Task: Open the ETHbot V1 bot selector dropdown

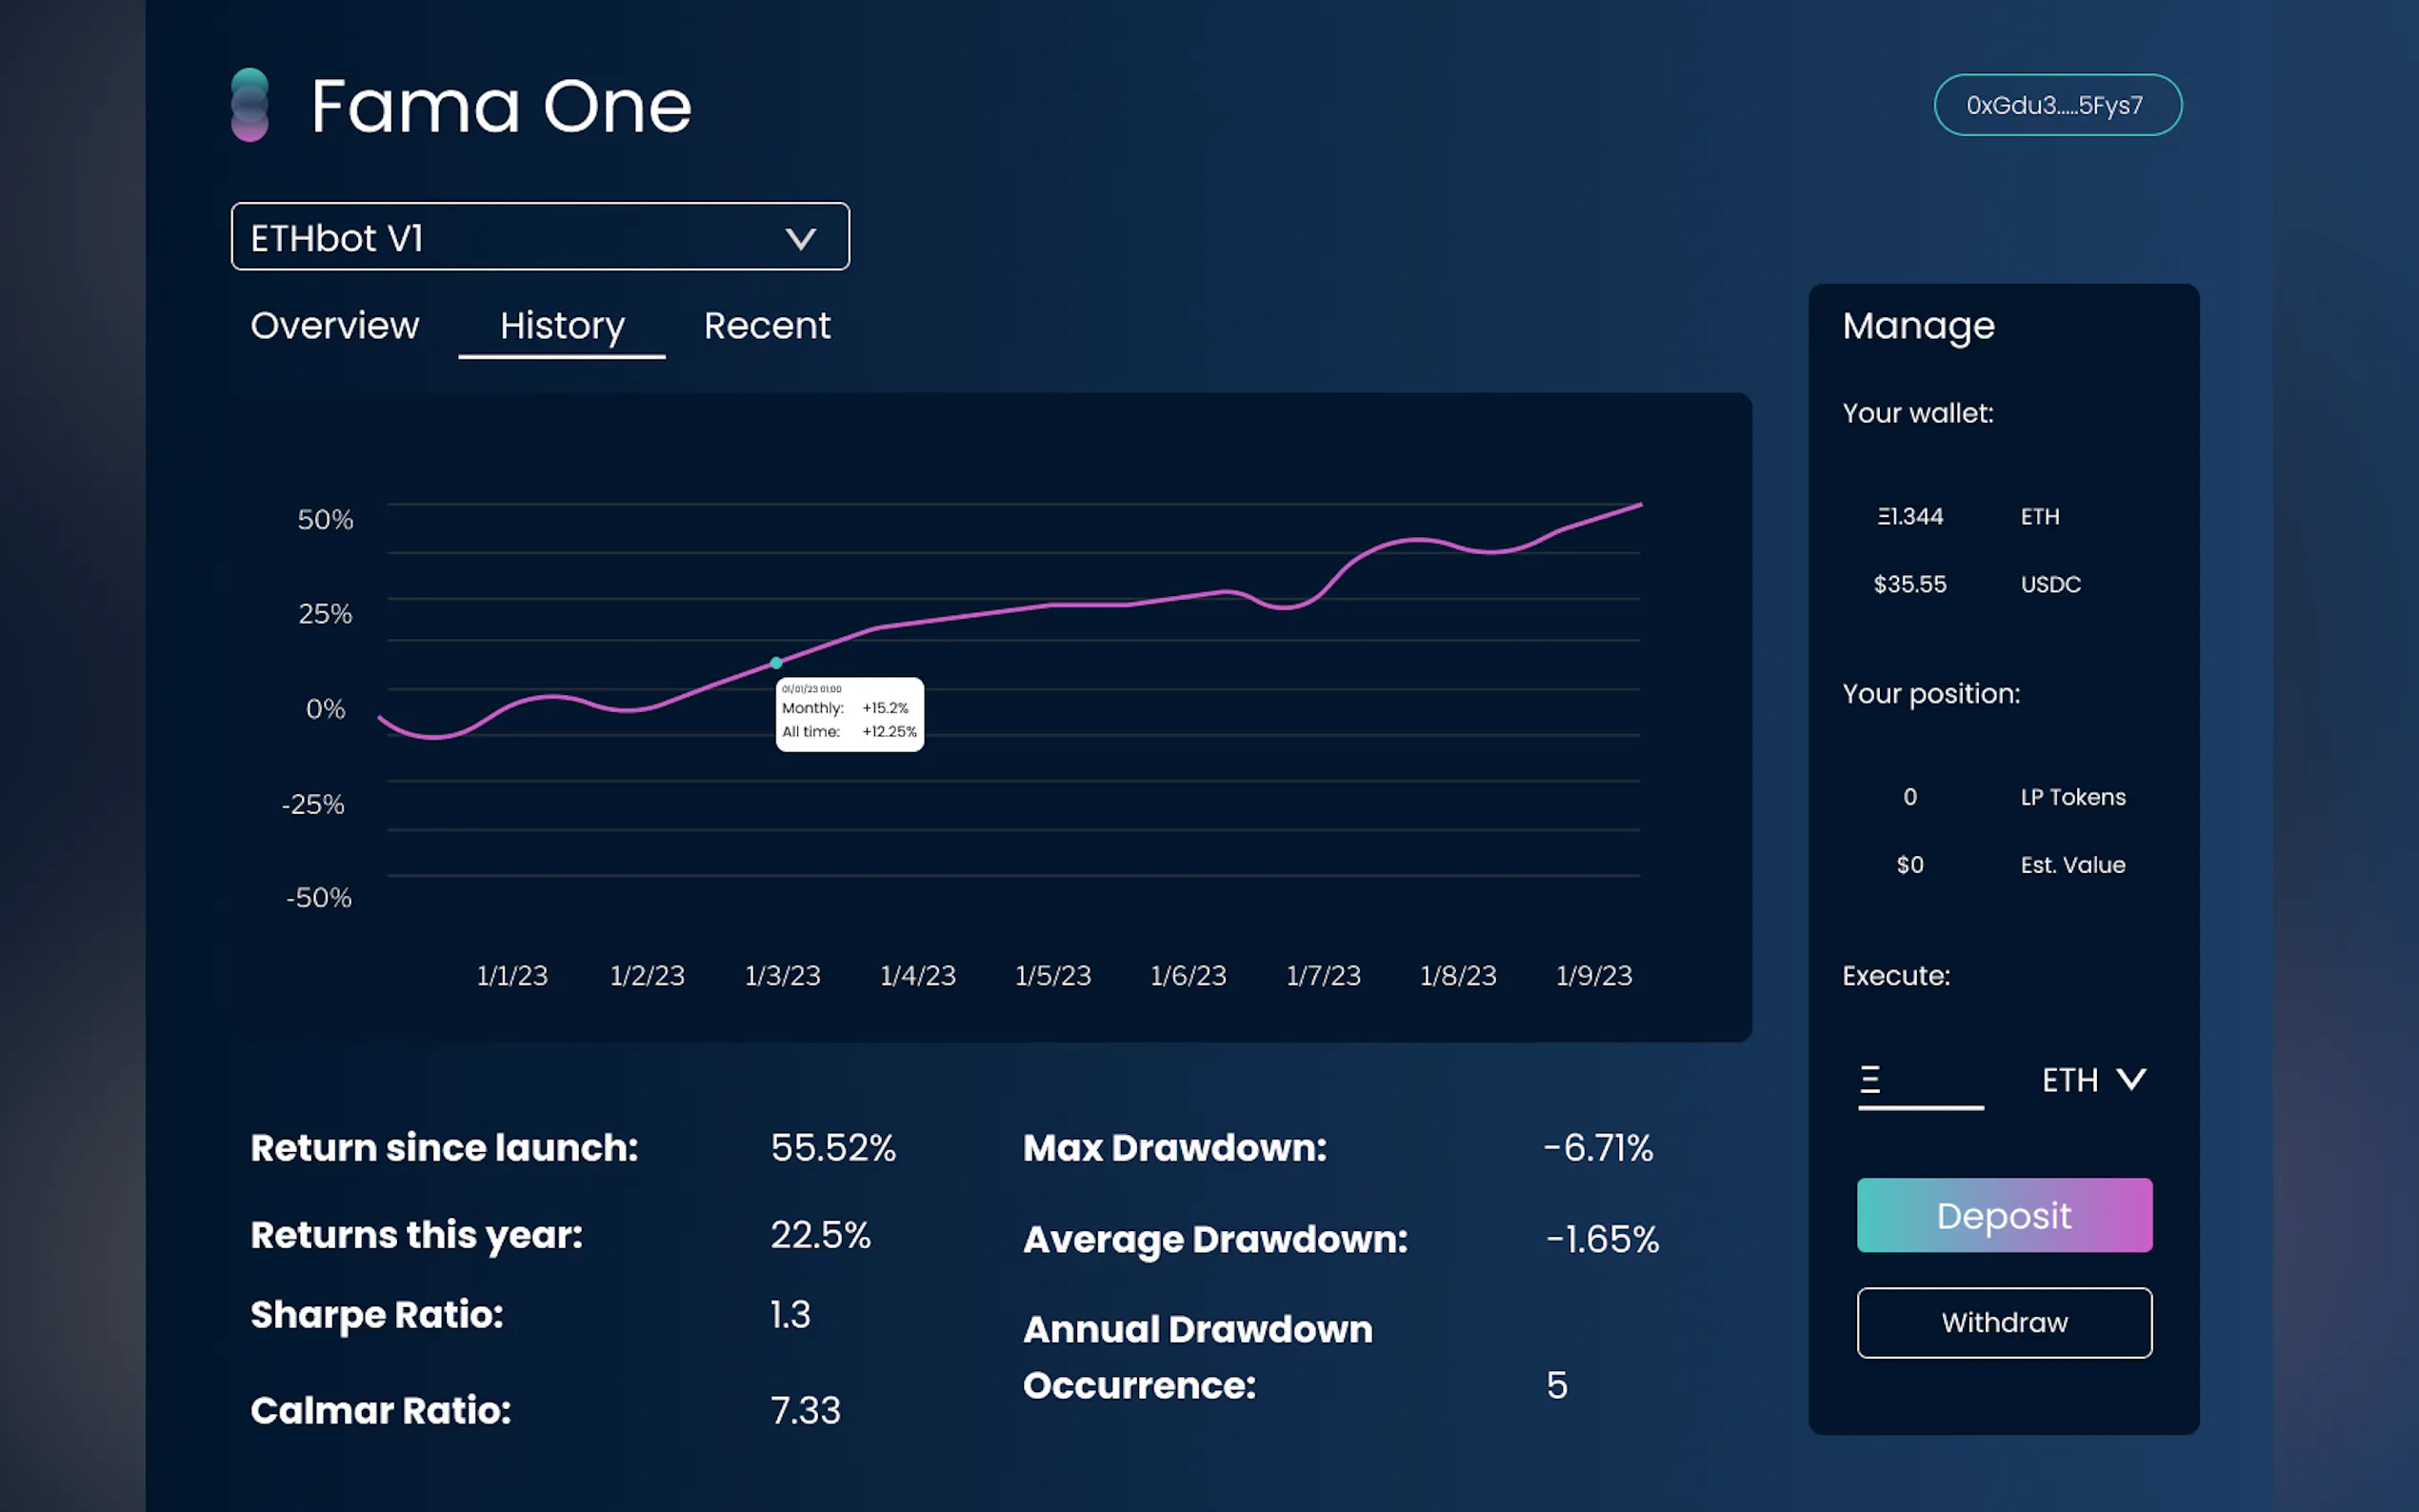Action: click(540, 237)
